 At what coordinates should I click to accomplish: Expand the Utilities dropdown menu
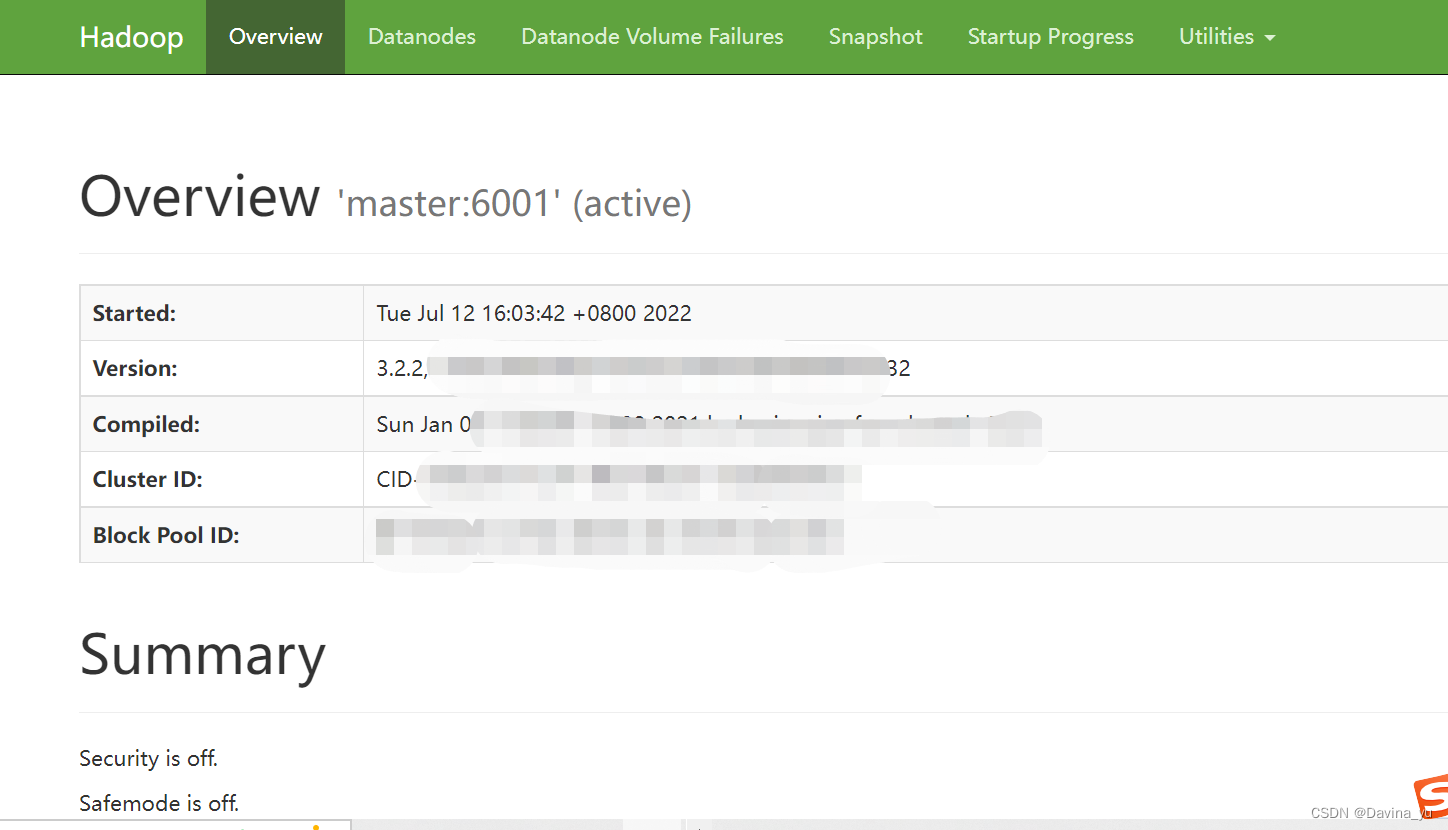[x=1227, y=37]
